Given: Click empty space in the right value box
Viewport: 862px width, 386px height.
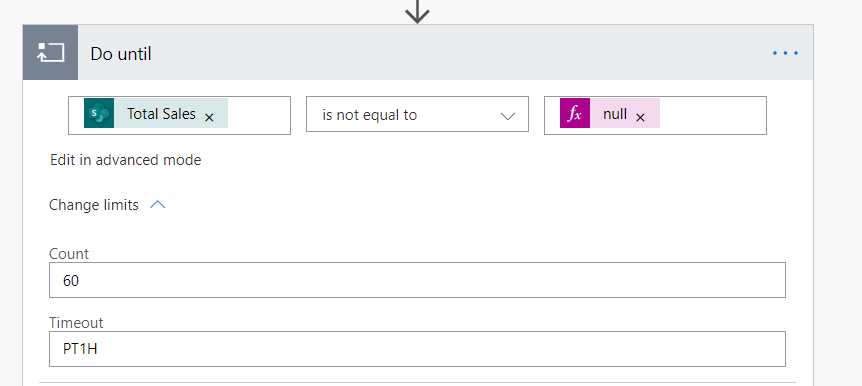Looking at the screenshot, I should click(712, 115).
